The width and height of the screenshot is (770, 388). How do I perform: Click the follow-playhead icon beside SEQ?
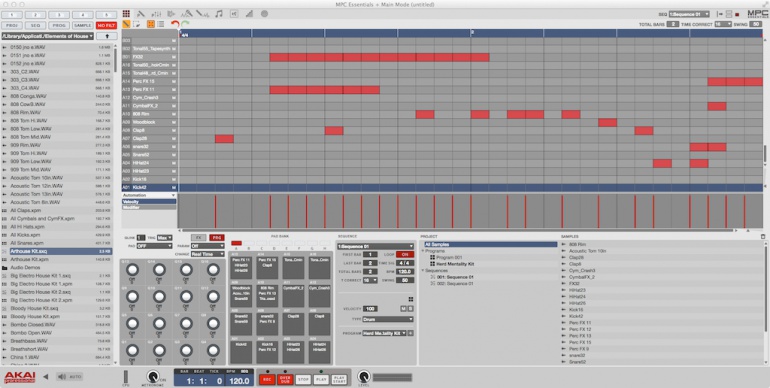coord(719,14)
